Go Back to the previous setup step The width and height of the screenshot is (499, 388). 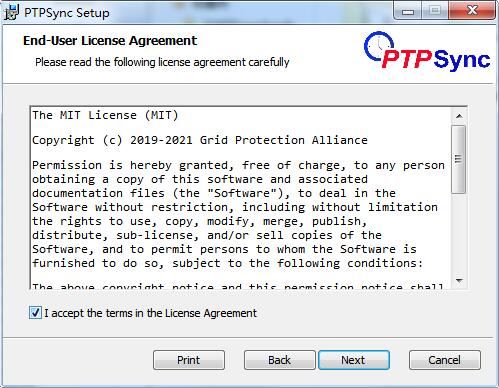pyautogui.click(x=279, y=360)
